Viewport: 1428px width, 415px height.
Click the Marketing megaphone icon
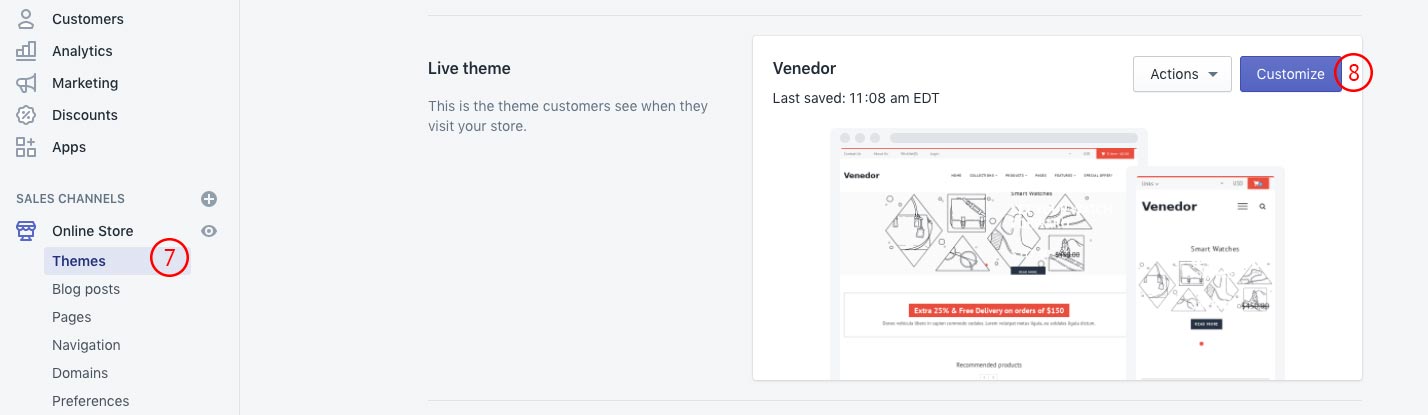click(x=26, y=83)
